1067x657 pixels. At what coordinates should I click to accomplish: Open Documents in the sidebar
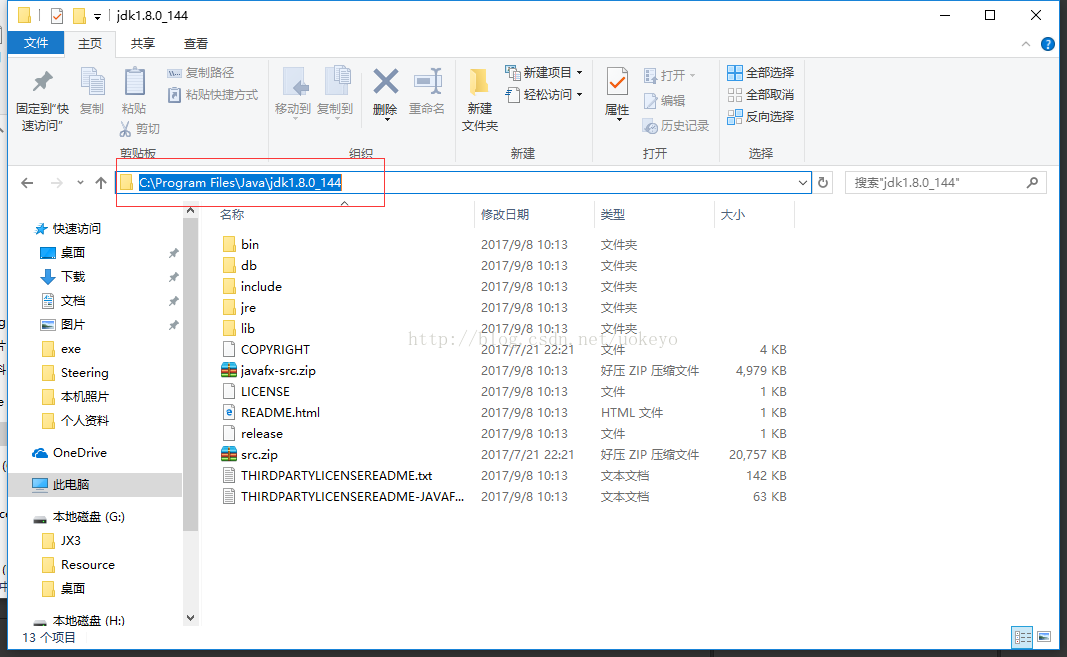[63, 300]
